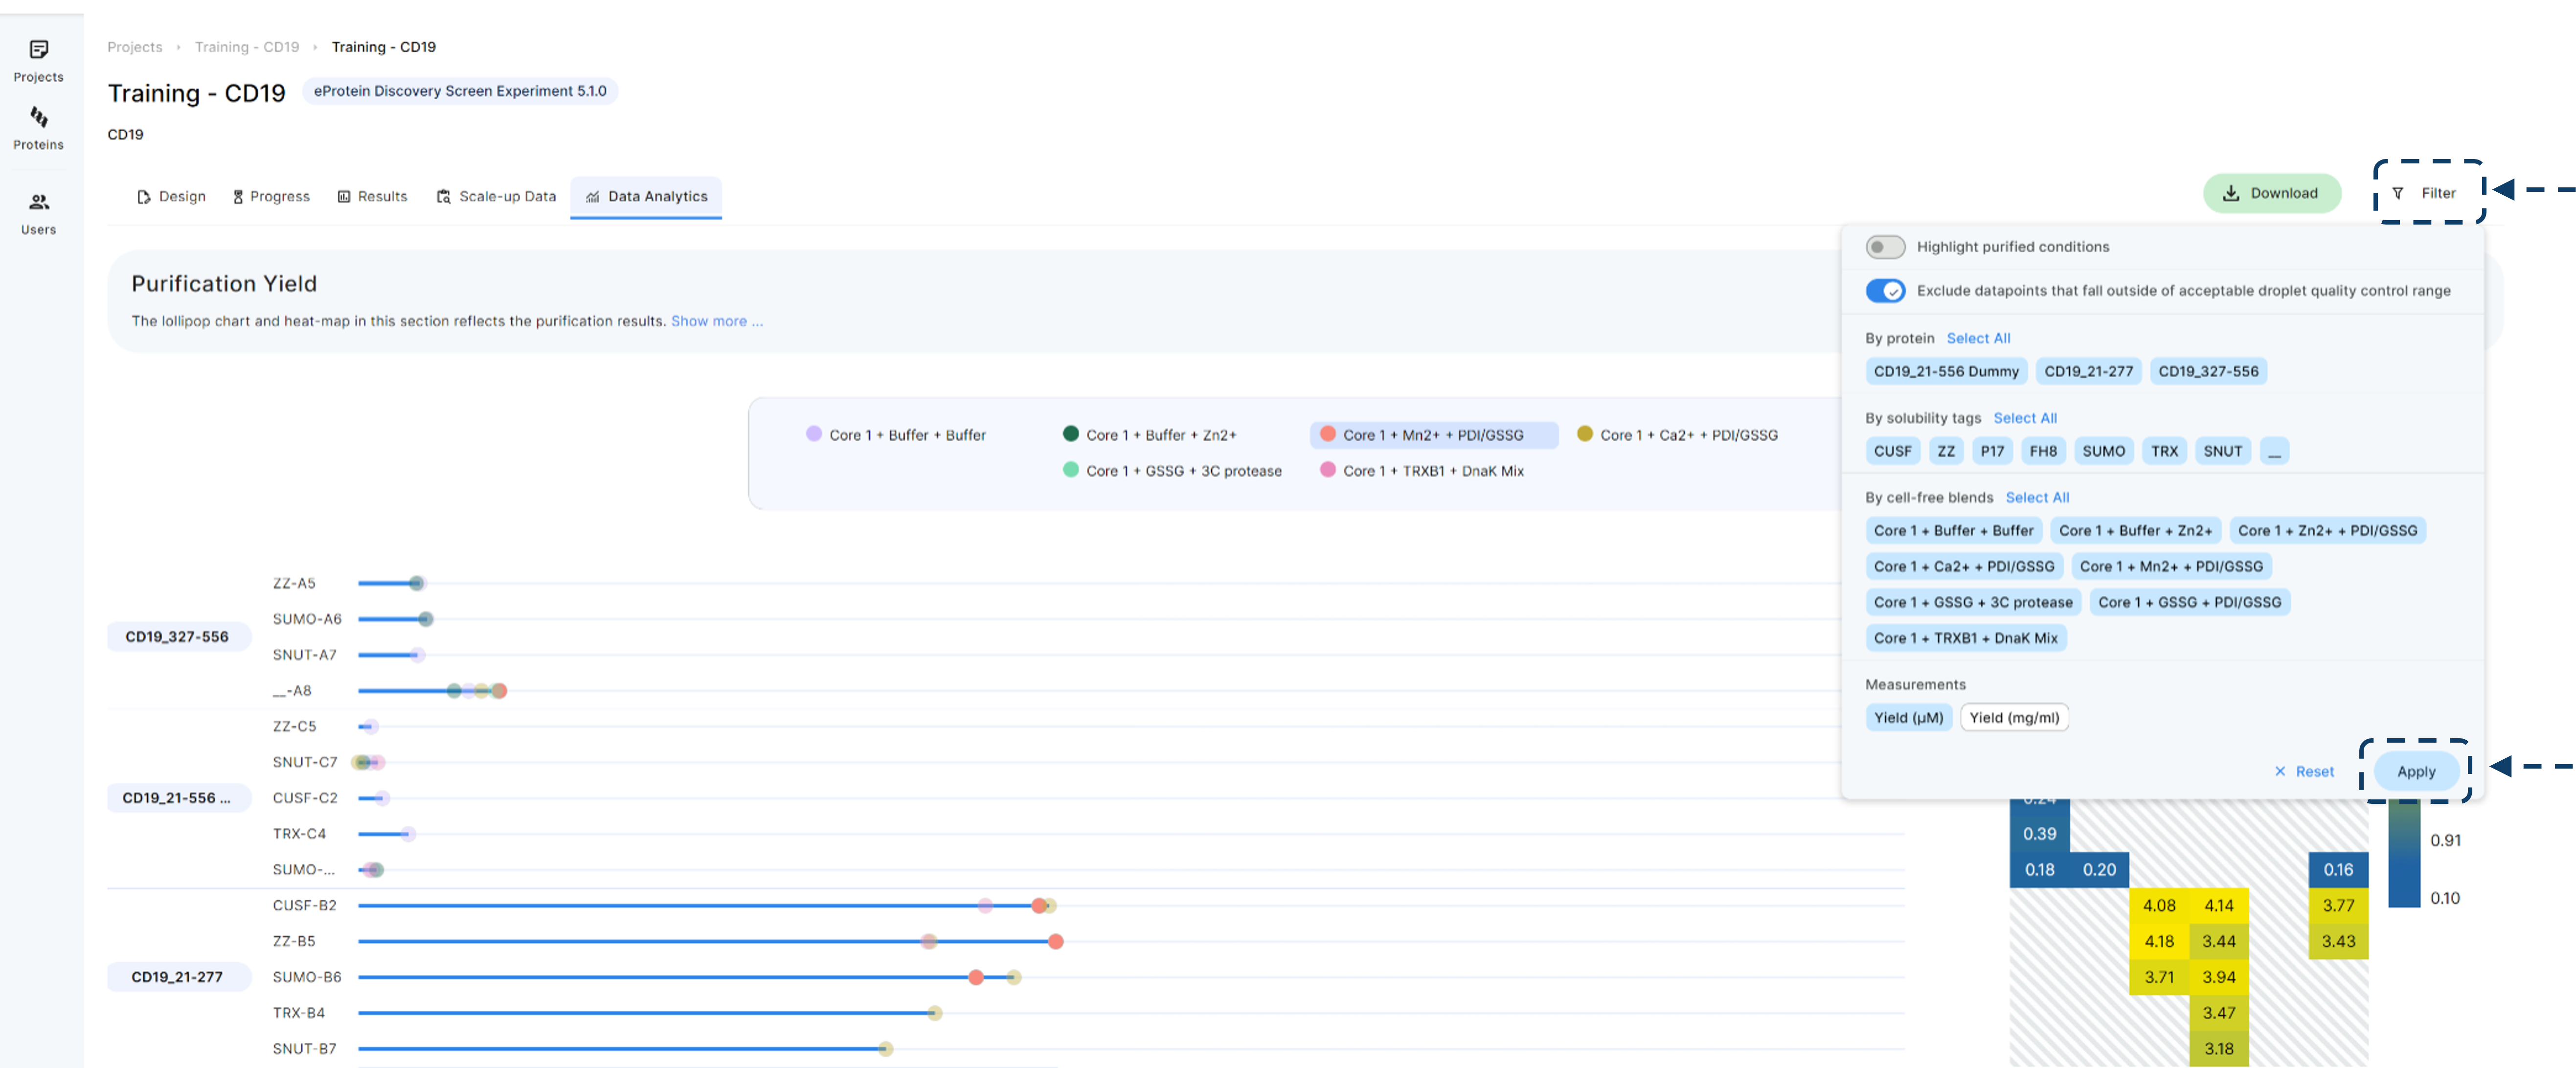Open Proteins from sidebar icon
Viewport: 2576px width, 1068px height.
[x=39, y=118]
